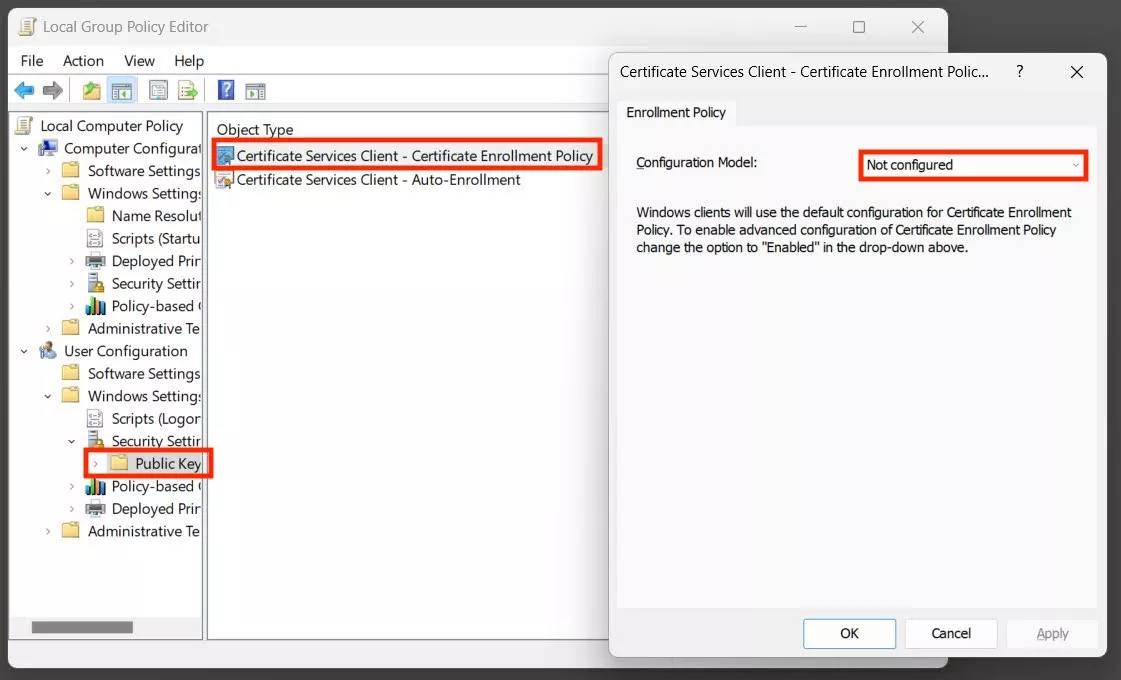
Task: Select the Enrollment Policy tab
Action: point(676,112)
